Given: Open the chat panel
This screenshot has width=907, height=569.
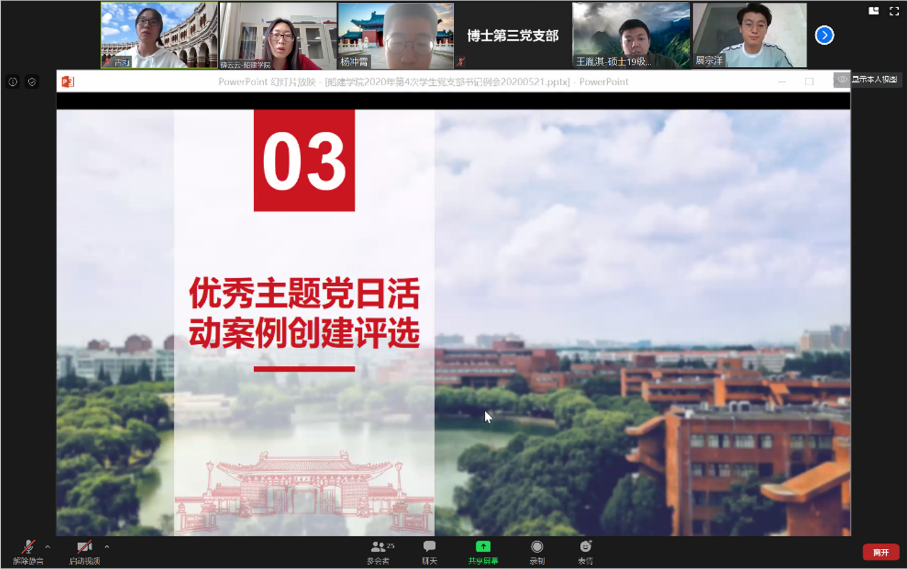Looking at the screenshot, I should pyautogui.click(x=429, y=550).
